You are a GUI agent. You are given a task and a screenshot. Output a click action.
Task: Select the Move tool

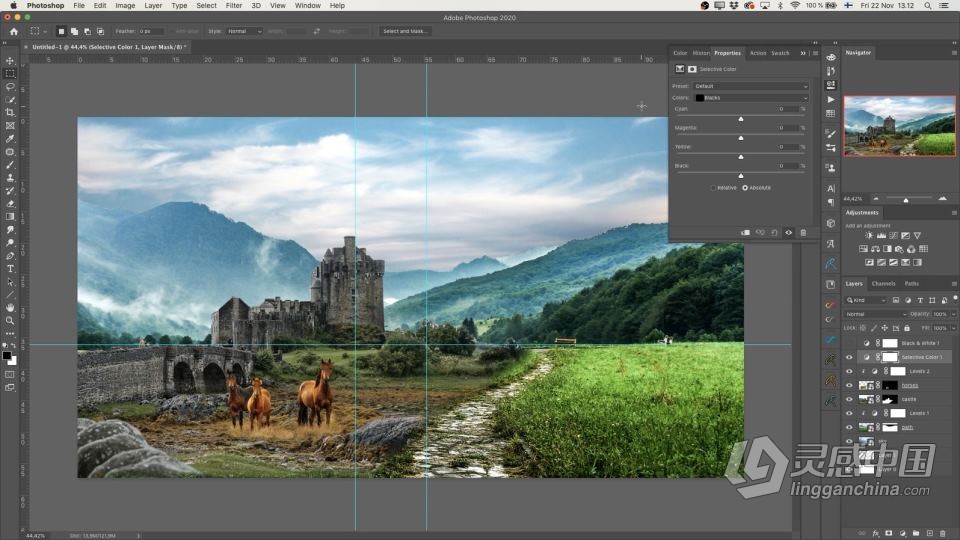point(10,61)
